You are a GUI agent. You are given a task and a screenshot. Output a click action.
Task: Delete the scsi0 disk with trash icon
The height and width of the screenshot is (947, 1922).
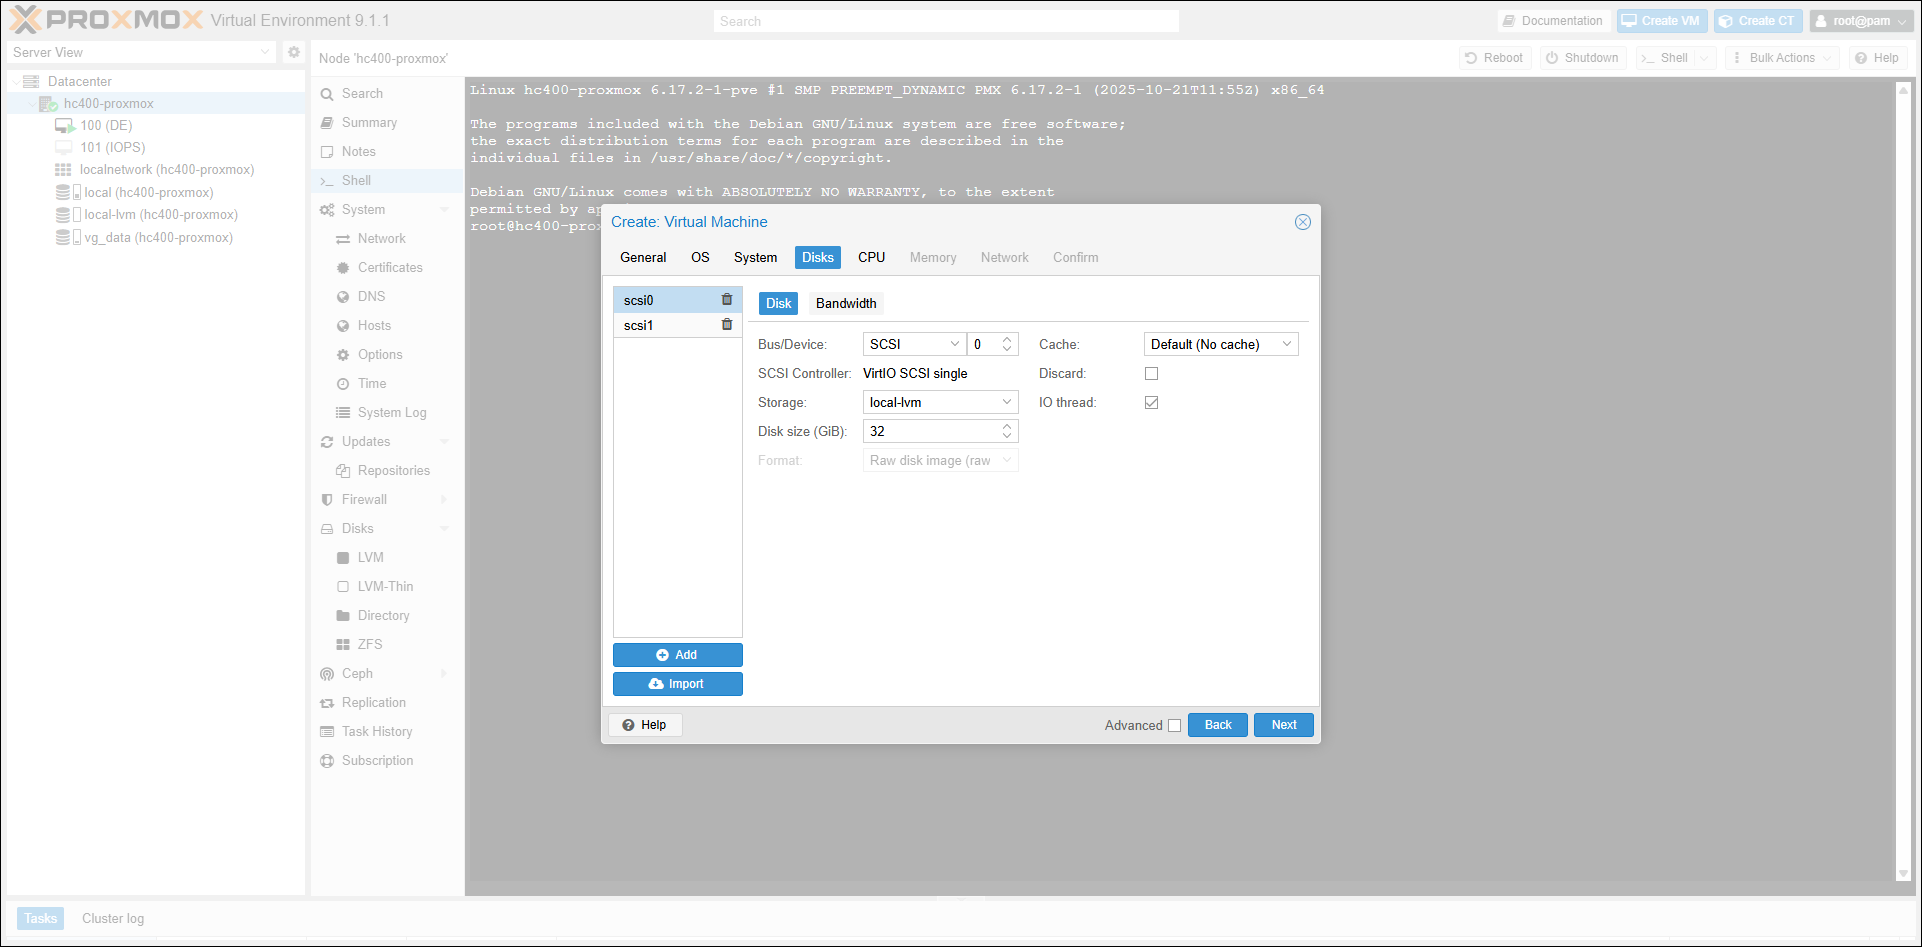point(727,300)
